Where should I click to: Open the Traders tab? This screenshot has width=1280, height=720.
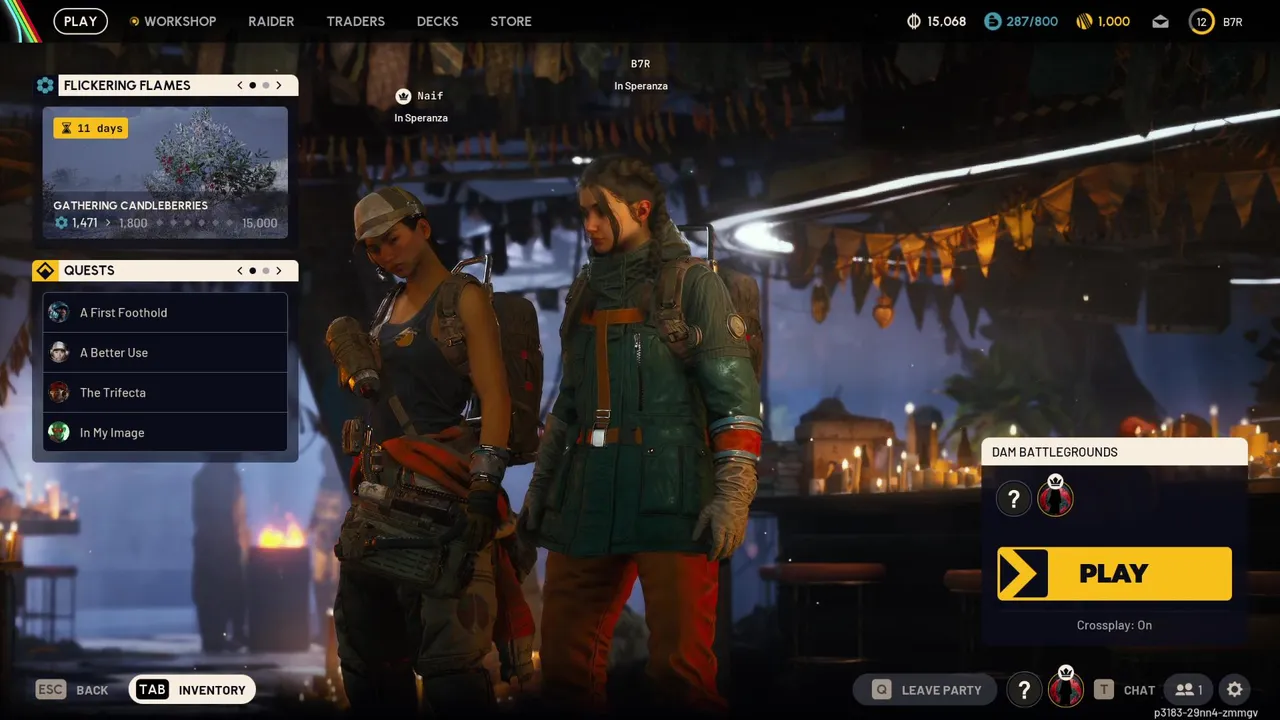[355, 21]
